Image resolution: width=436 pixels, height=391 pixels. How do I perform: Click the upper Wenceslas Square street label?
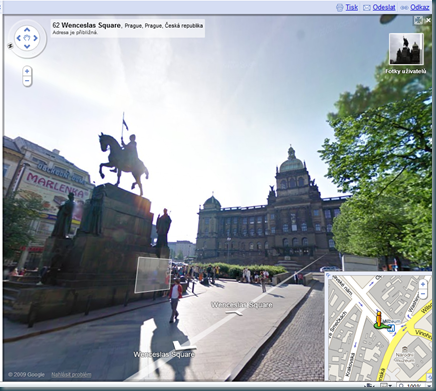(x=242, y=305)
